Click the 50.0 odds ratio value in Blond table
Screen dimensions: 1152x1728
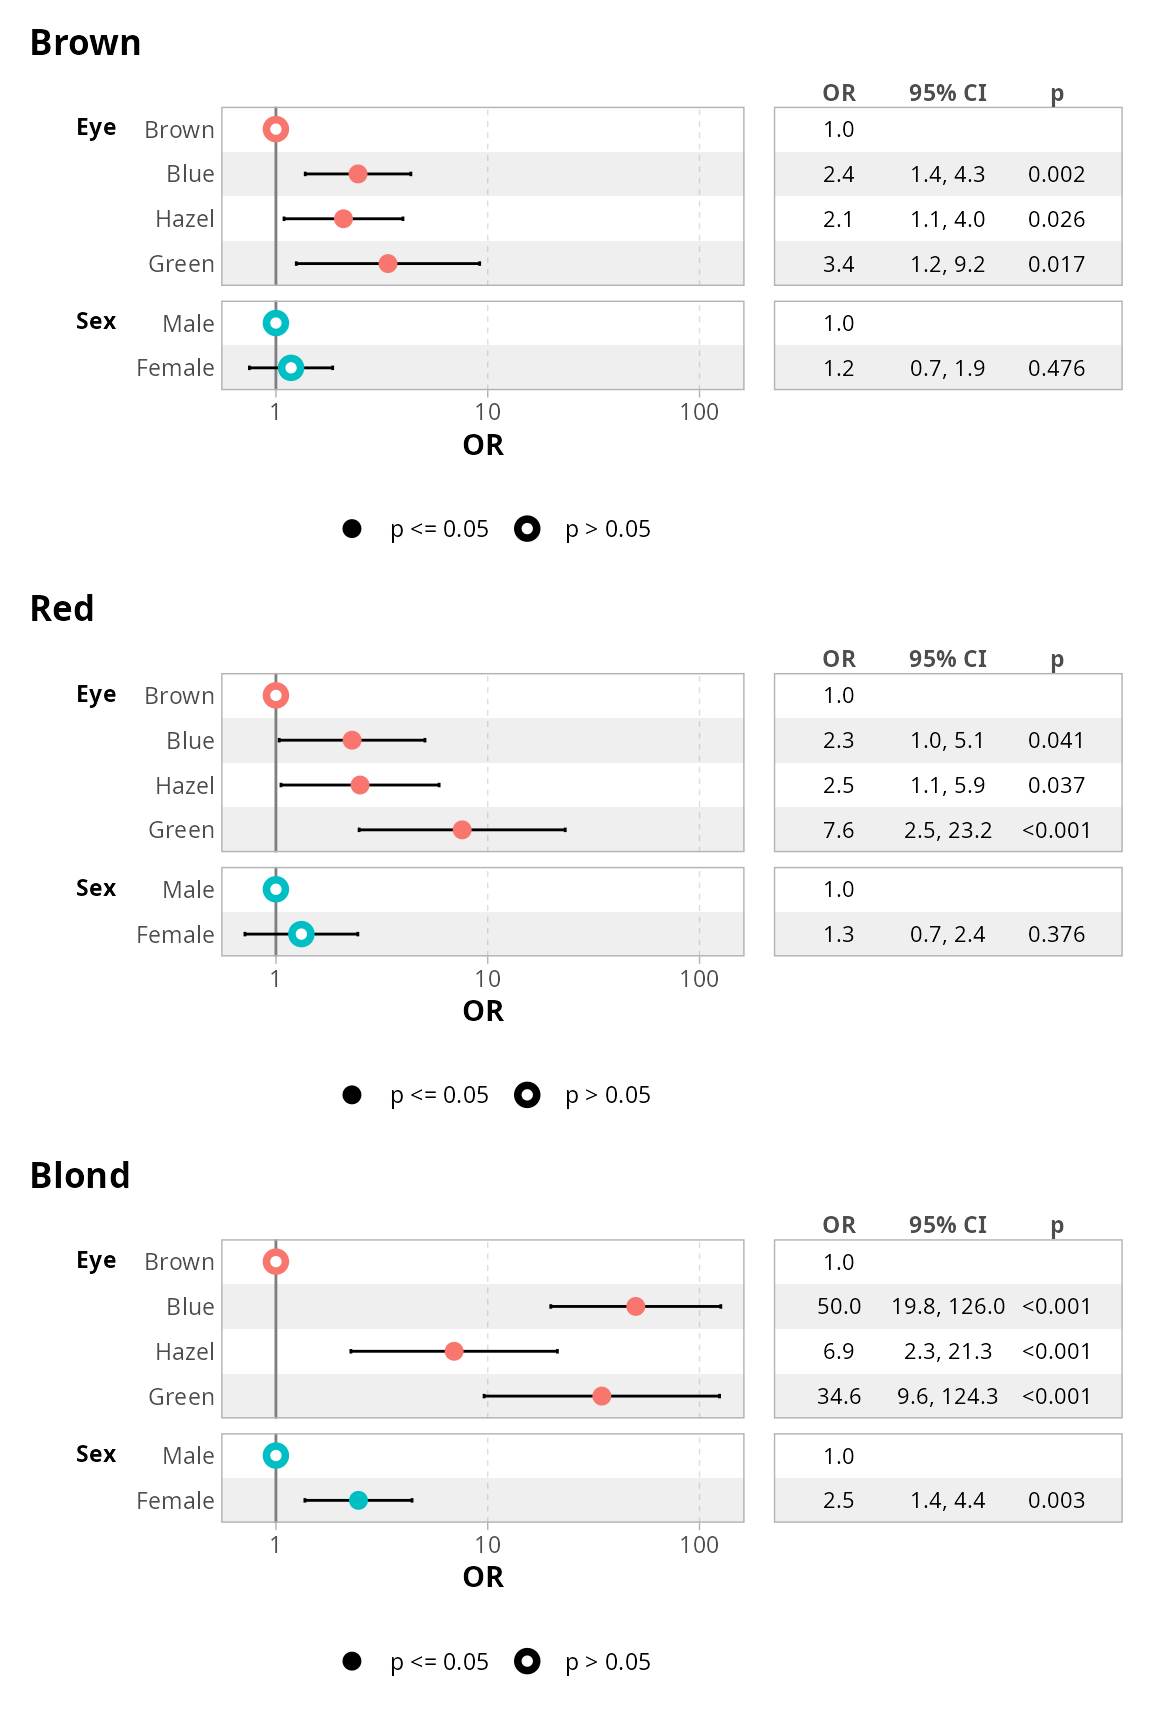click(x=839, y=1306)
